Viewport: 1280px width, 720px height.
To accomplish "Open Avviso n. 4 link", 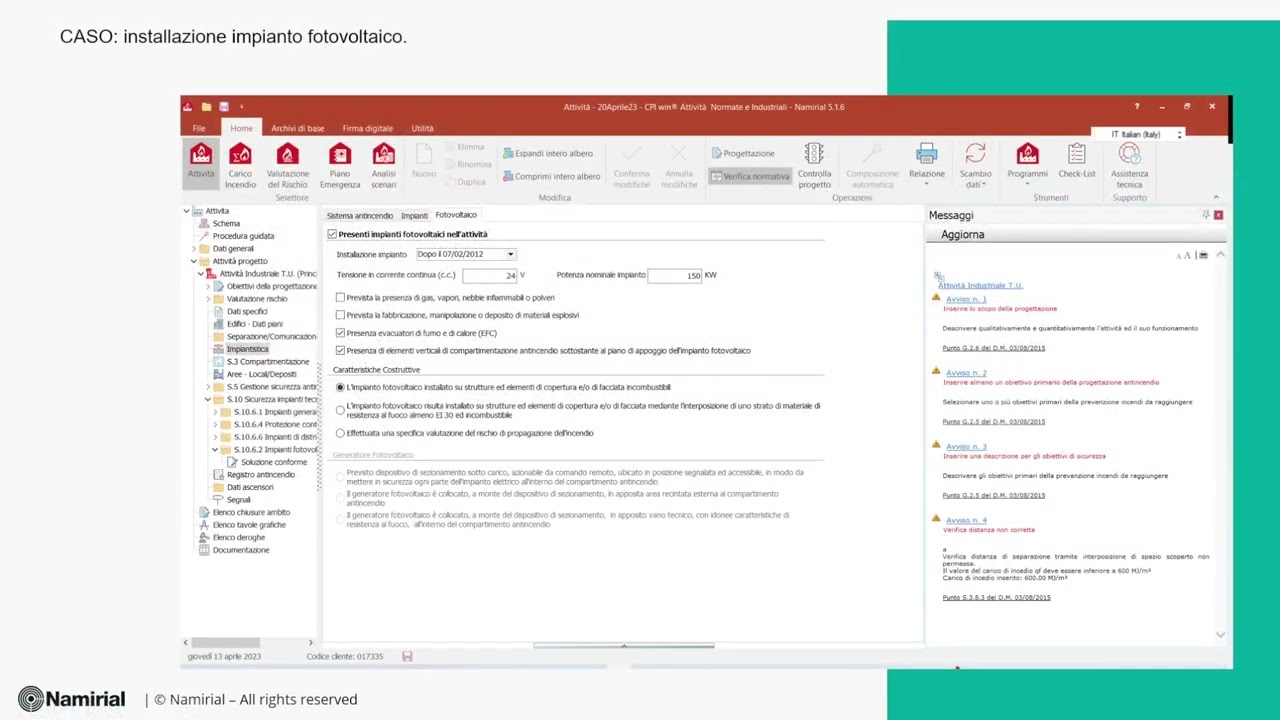I will pyautogui.click(x=965, y=520).
